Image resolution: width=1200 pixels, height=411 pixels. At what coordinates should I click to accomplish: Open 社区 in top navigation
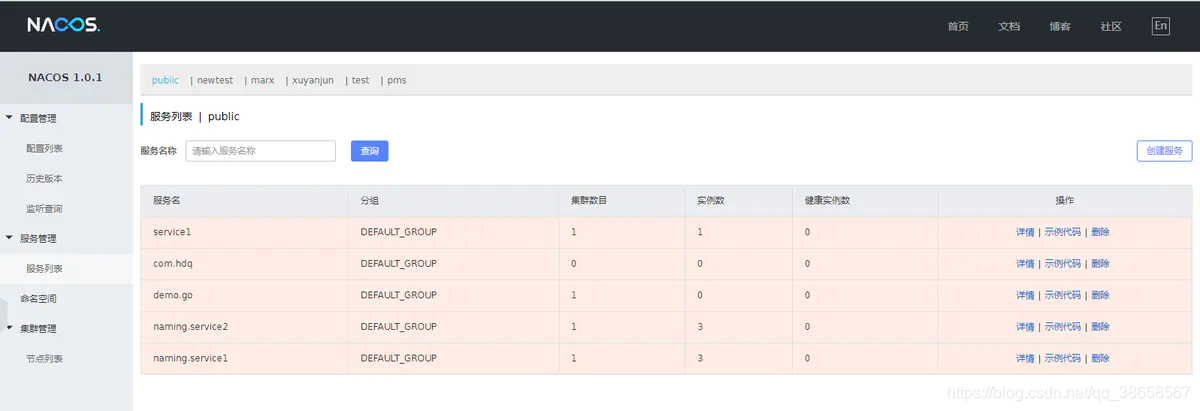coord(1111,26)
